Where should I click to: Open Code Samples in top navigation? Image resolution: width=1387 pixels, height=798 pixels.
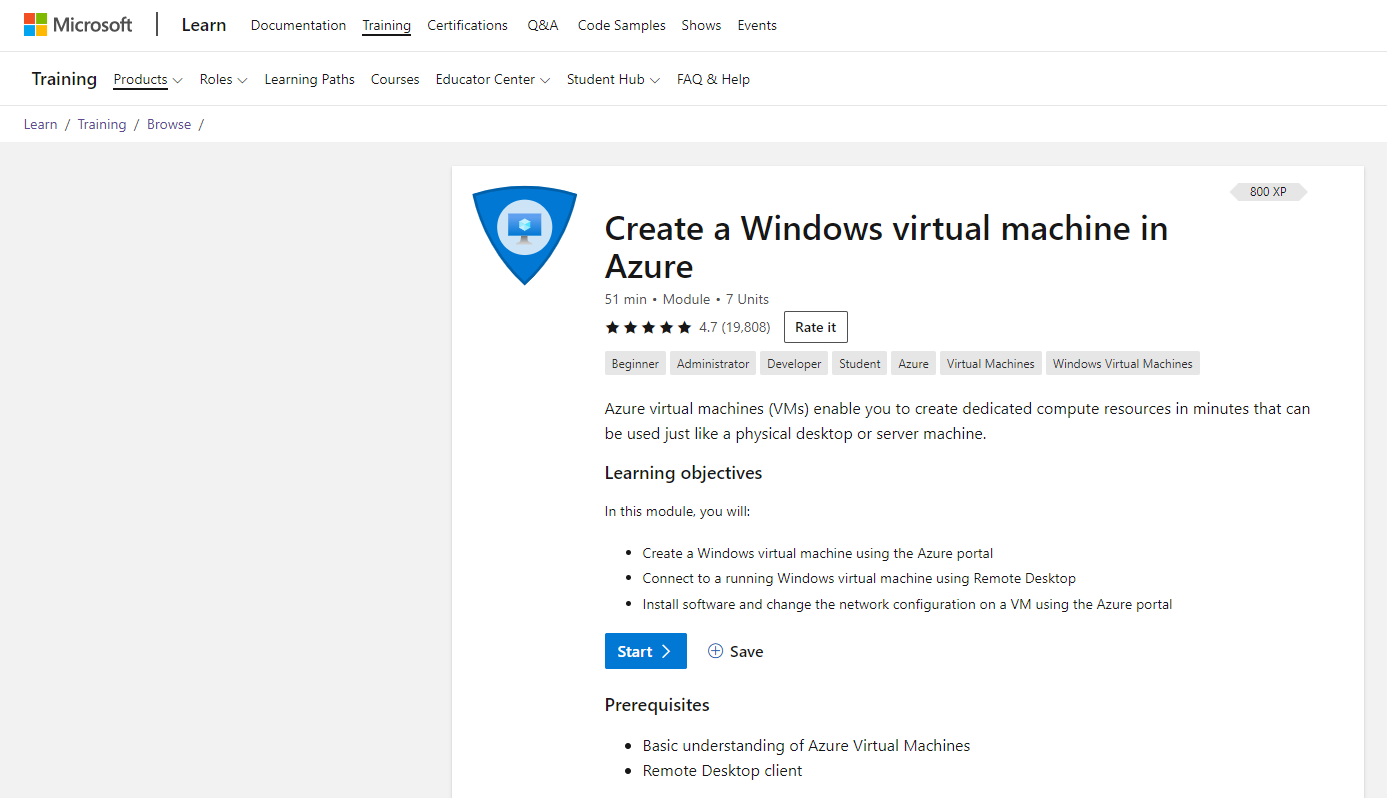click(621, 25)
